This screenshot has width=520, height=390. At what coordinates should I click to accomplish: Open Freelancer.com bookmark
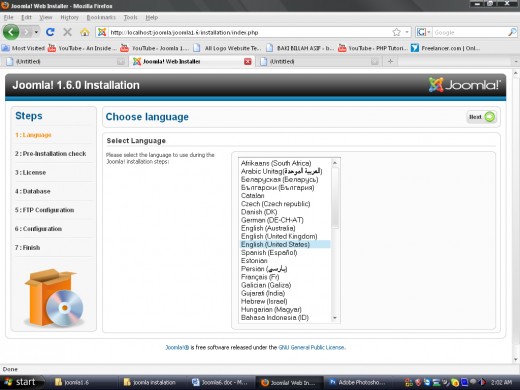(445, 48)
